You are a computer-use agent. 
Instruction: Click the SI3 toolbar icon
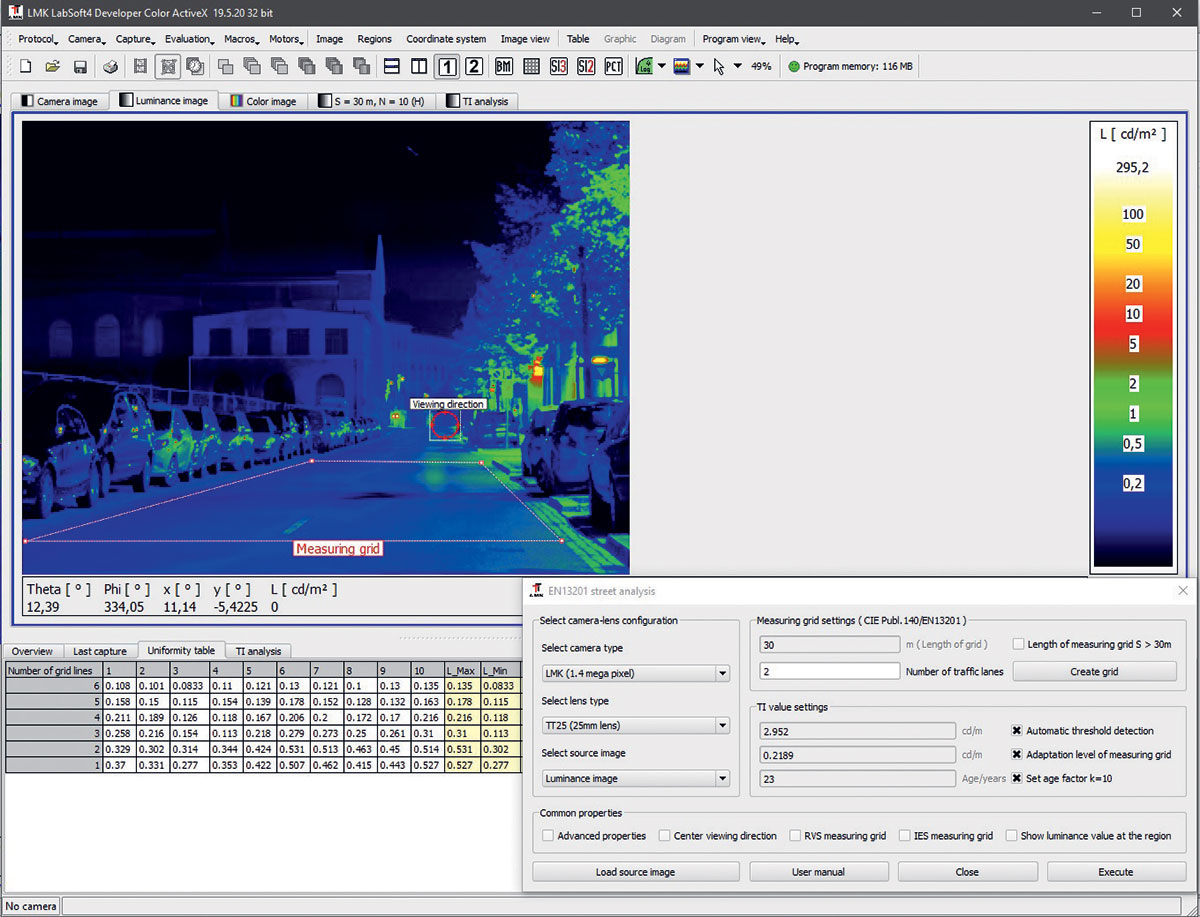pos(558,67)
